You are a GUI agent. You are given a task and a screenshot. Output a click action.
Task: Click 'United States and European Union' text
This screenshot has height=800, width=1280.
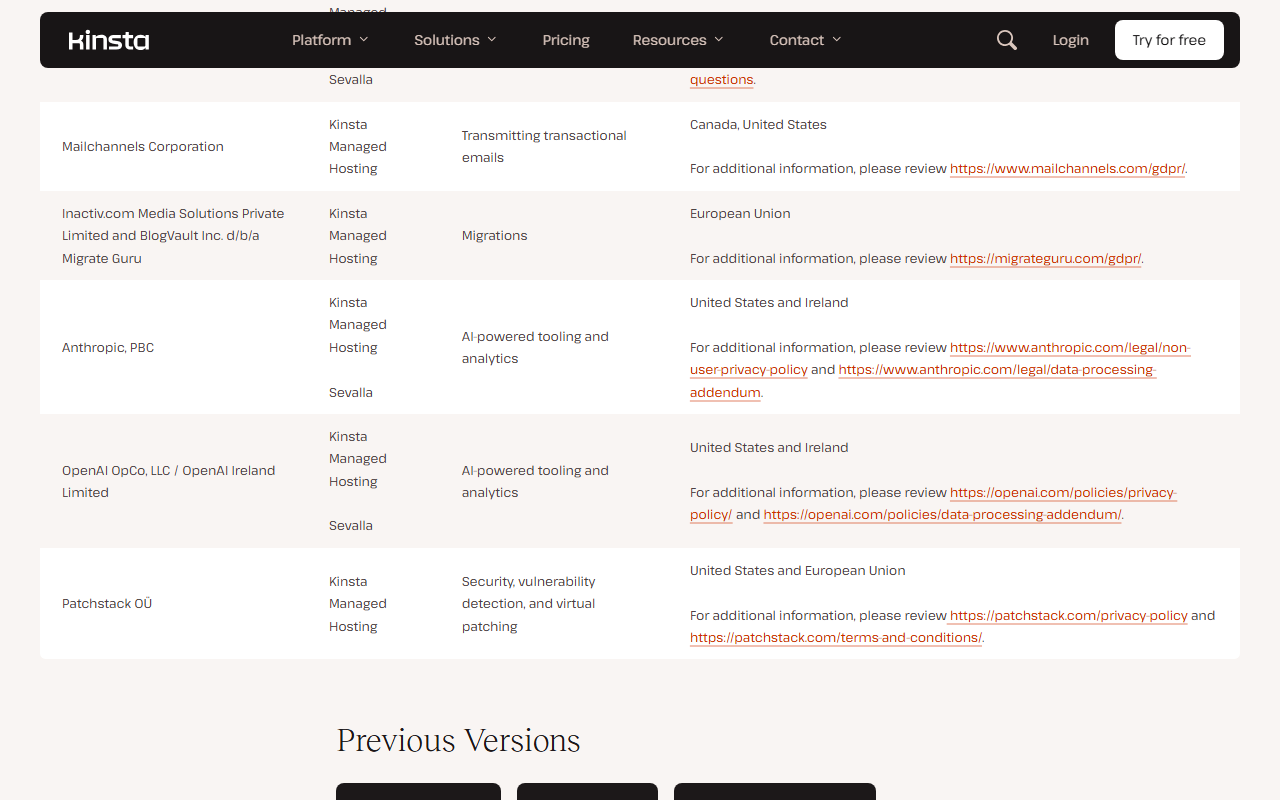click(798, 571)
